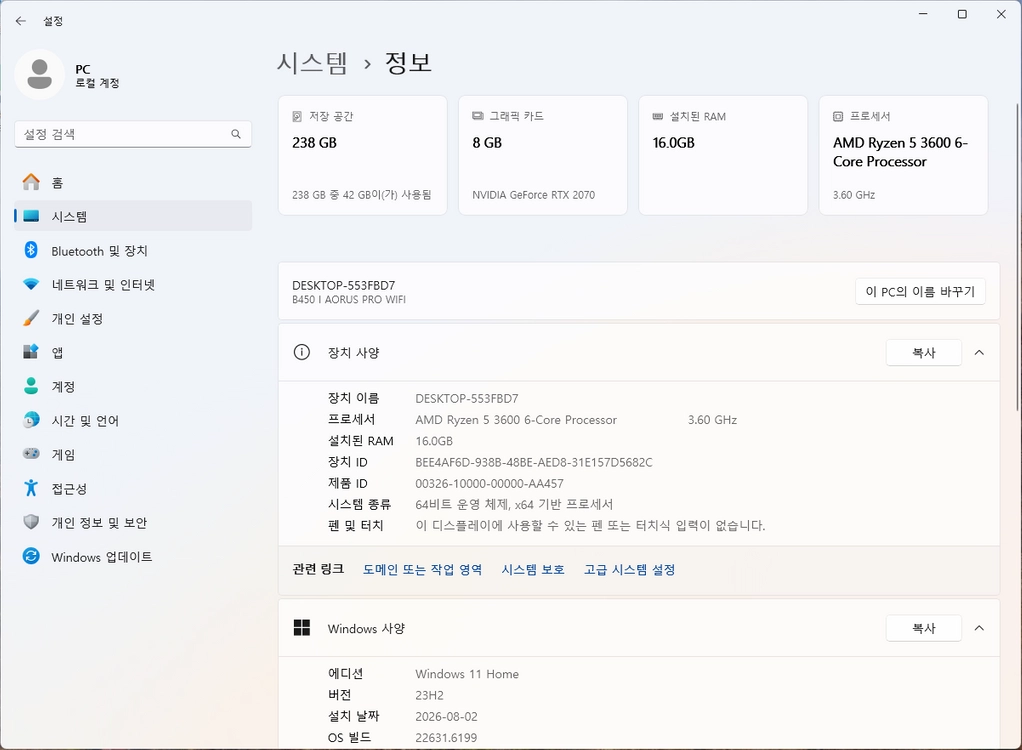Click the vertical scrollbar on right edge
This screenshot has width=1022, height=750.
coord(1017,257)
